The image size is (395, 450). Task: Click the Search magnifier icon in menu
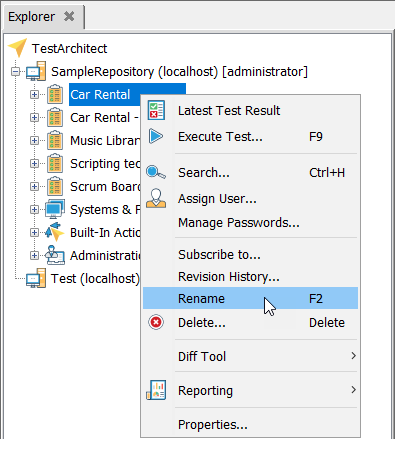(156, 172)
